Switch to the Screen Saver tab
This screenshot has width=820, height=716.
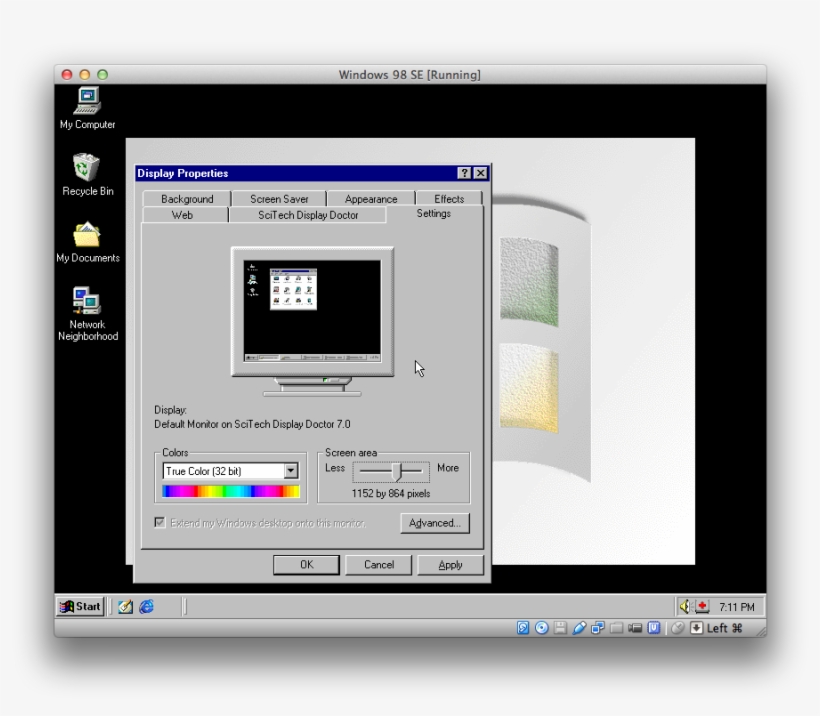click(279, 199)
